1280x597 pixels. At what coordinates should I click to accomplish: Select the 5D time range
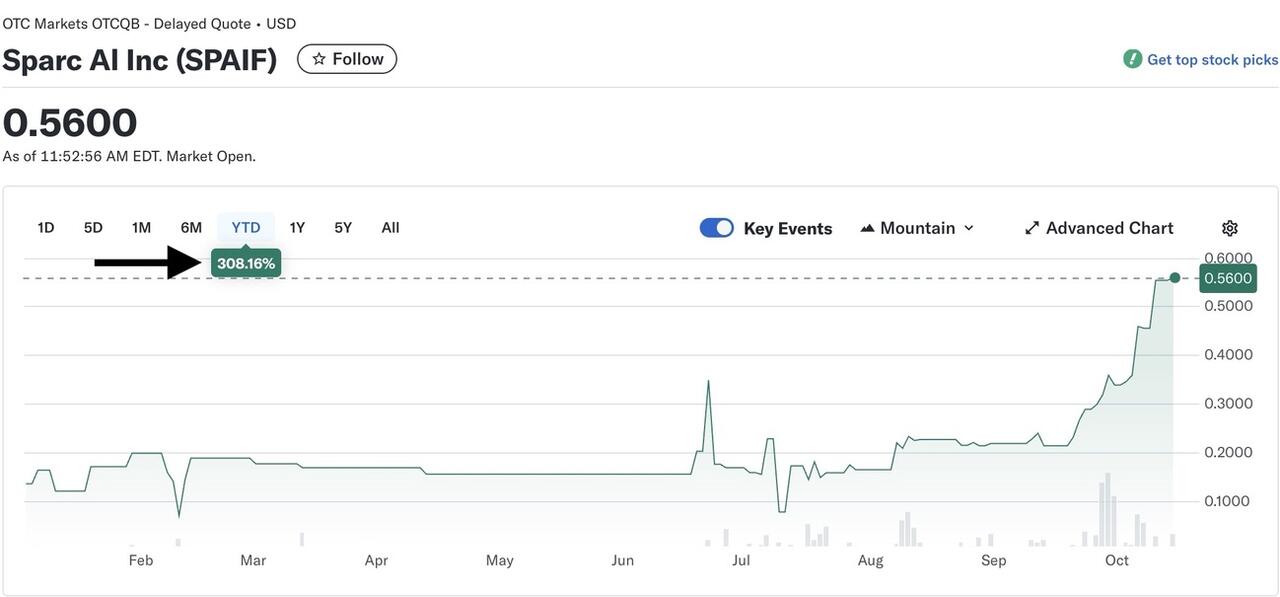tap(93, 228)
